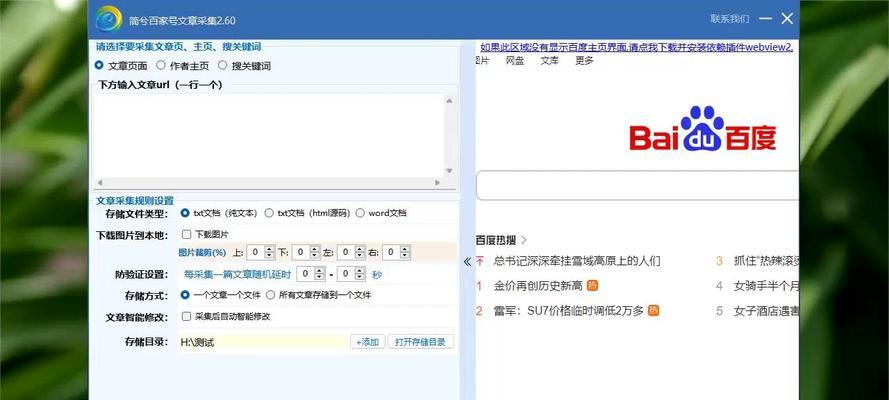Viewport: 889px width, 400px height.
Task: Click the hot badge next to 金价再创历史新高
Action: click(x=592, y=285)
